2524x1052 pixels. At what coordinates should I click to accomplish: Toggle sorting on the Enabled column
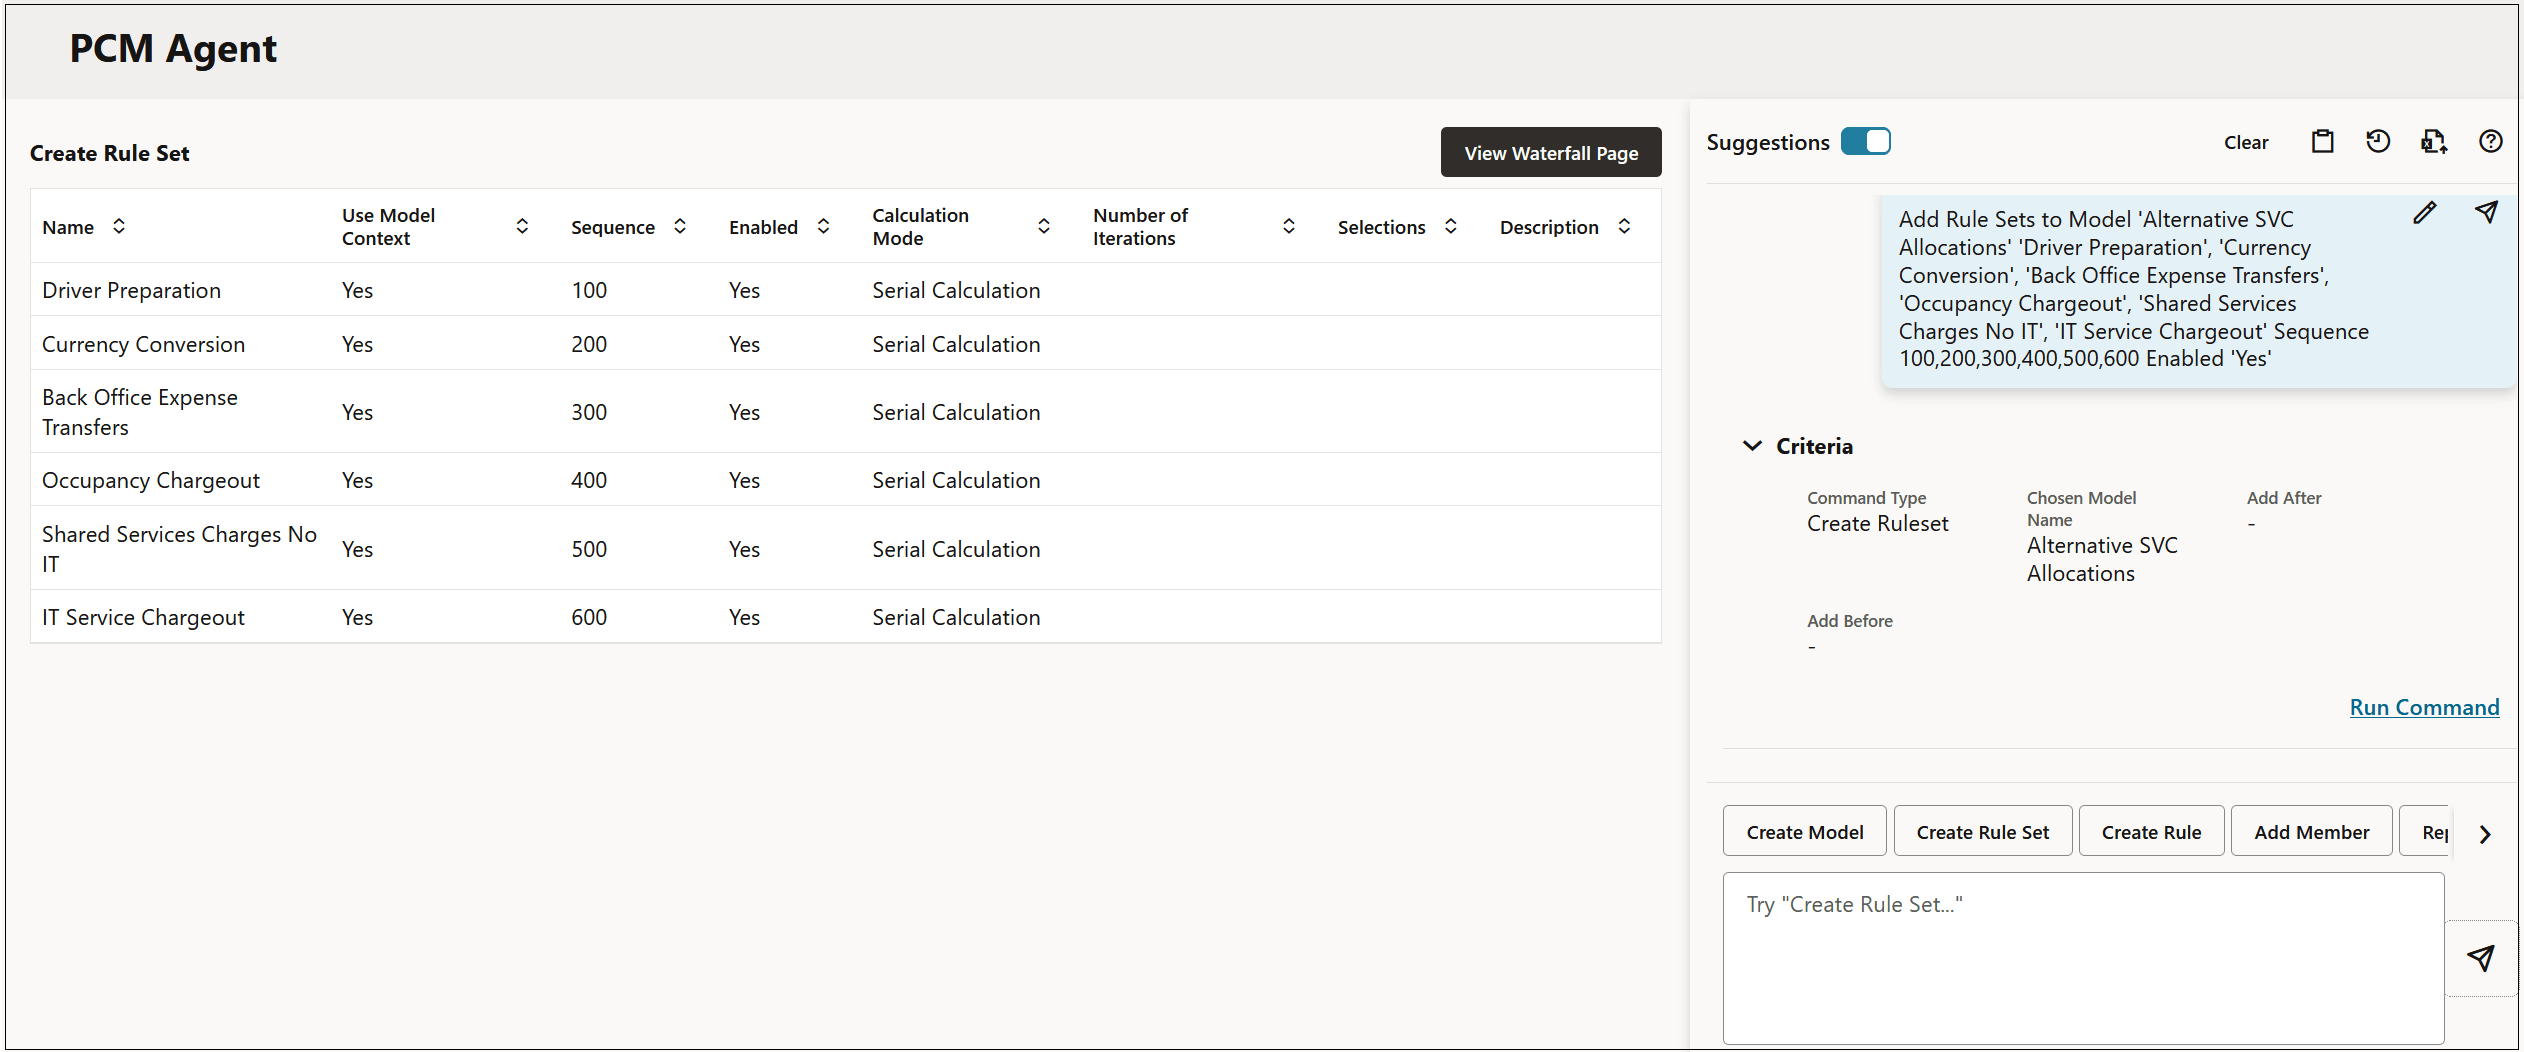tap(823, 226)
